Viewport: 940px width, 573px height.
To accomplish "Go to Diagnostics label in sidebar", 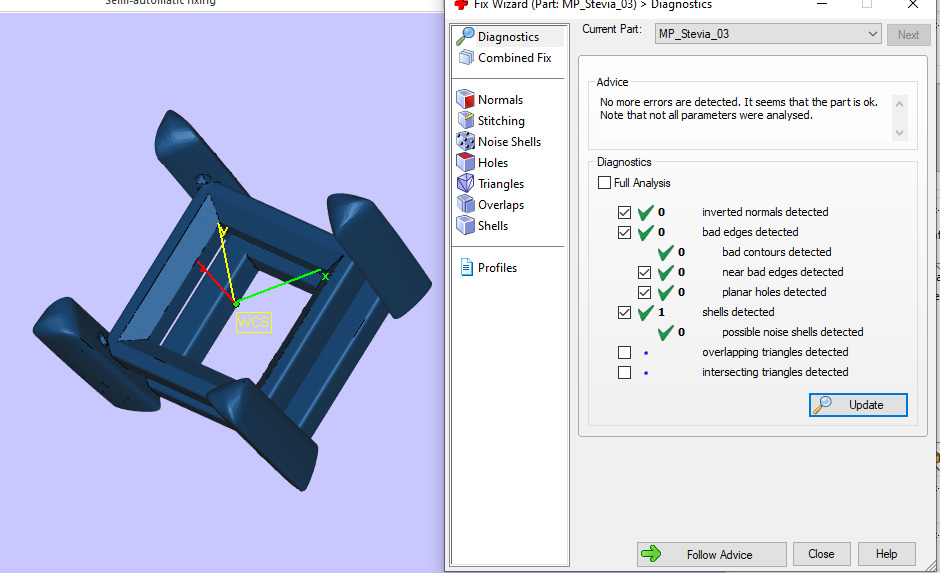I will [508, 37].
